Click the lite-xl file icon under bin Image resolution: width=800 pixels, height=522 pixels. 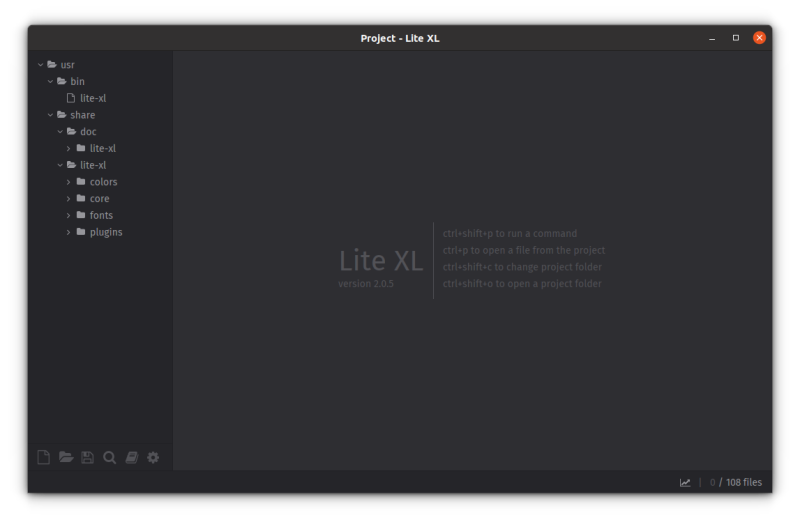71,98
